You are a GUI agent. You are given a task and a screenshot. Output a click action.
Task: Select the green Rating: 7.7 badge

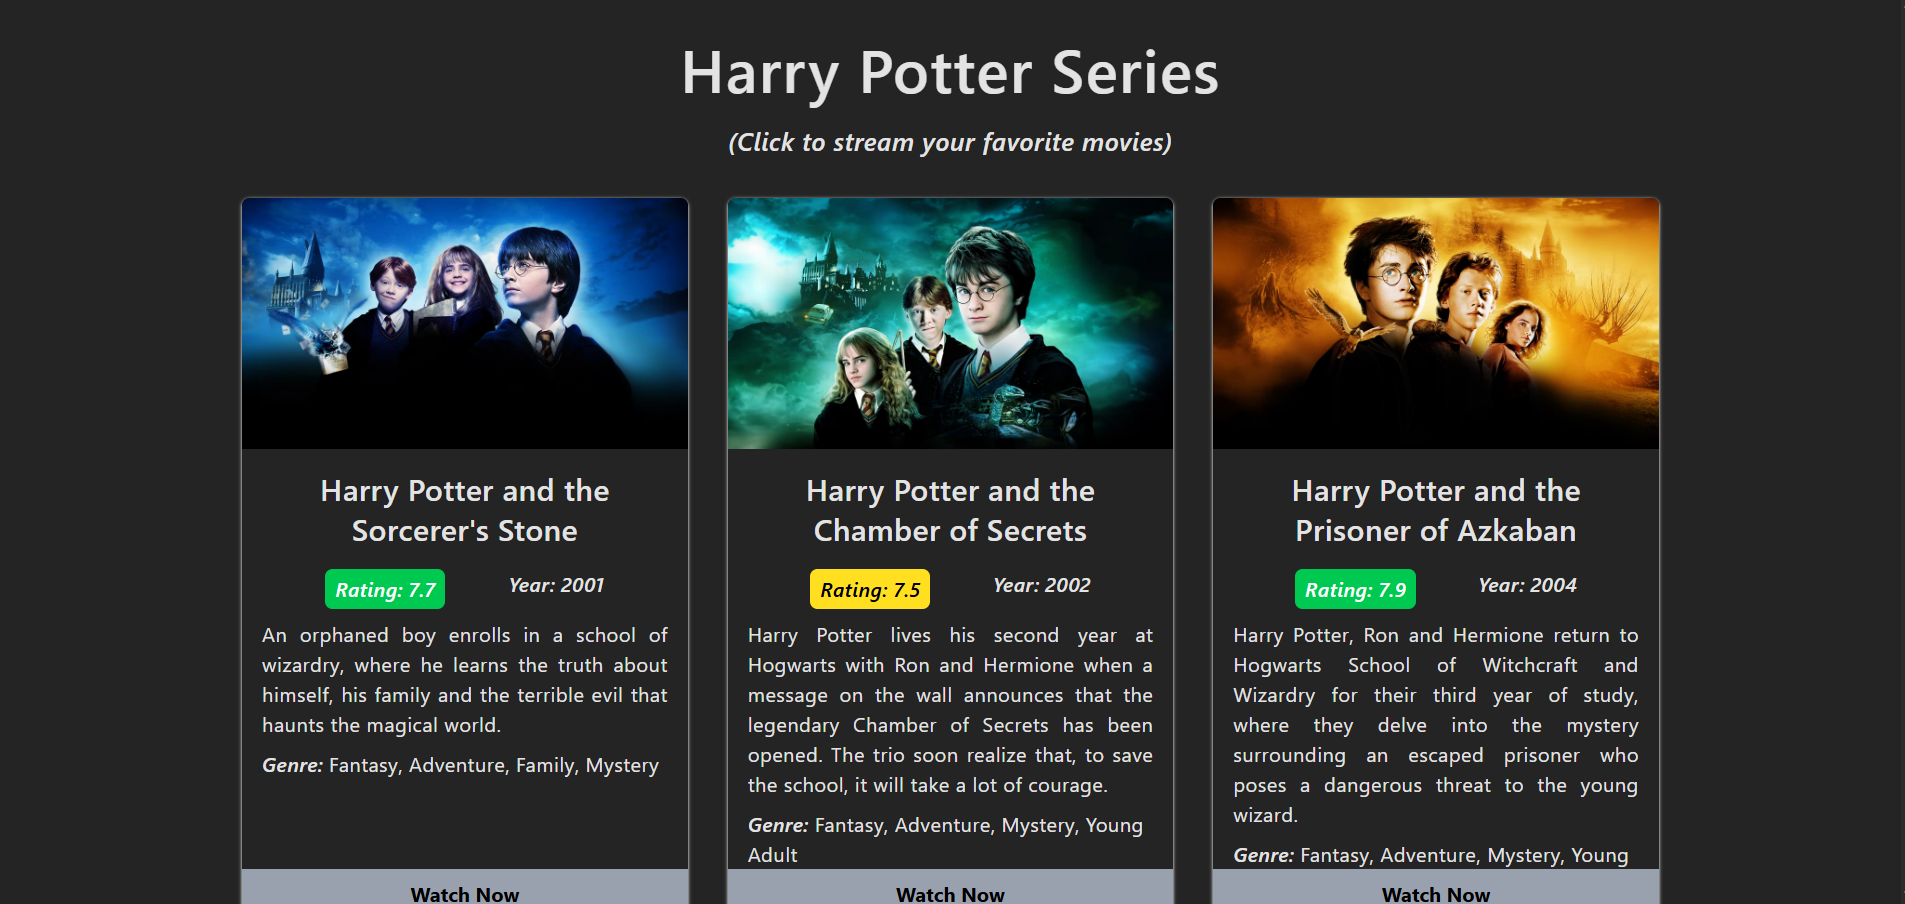(x=385, y=589)
